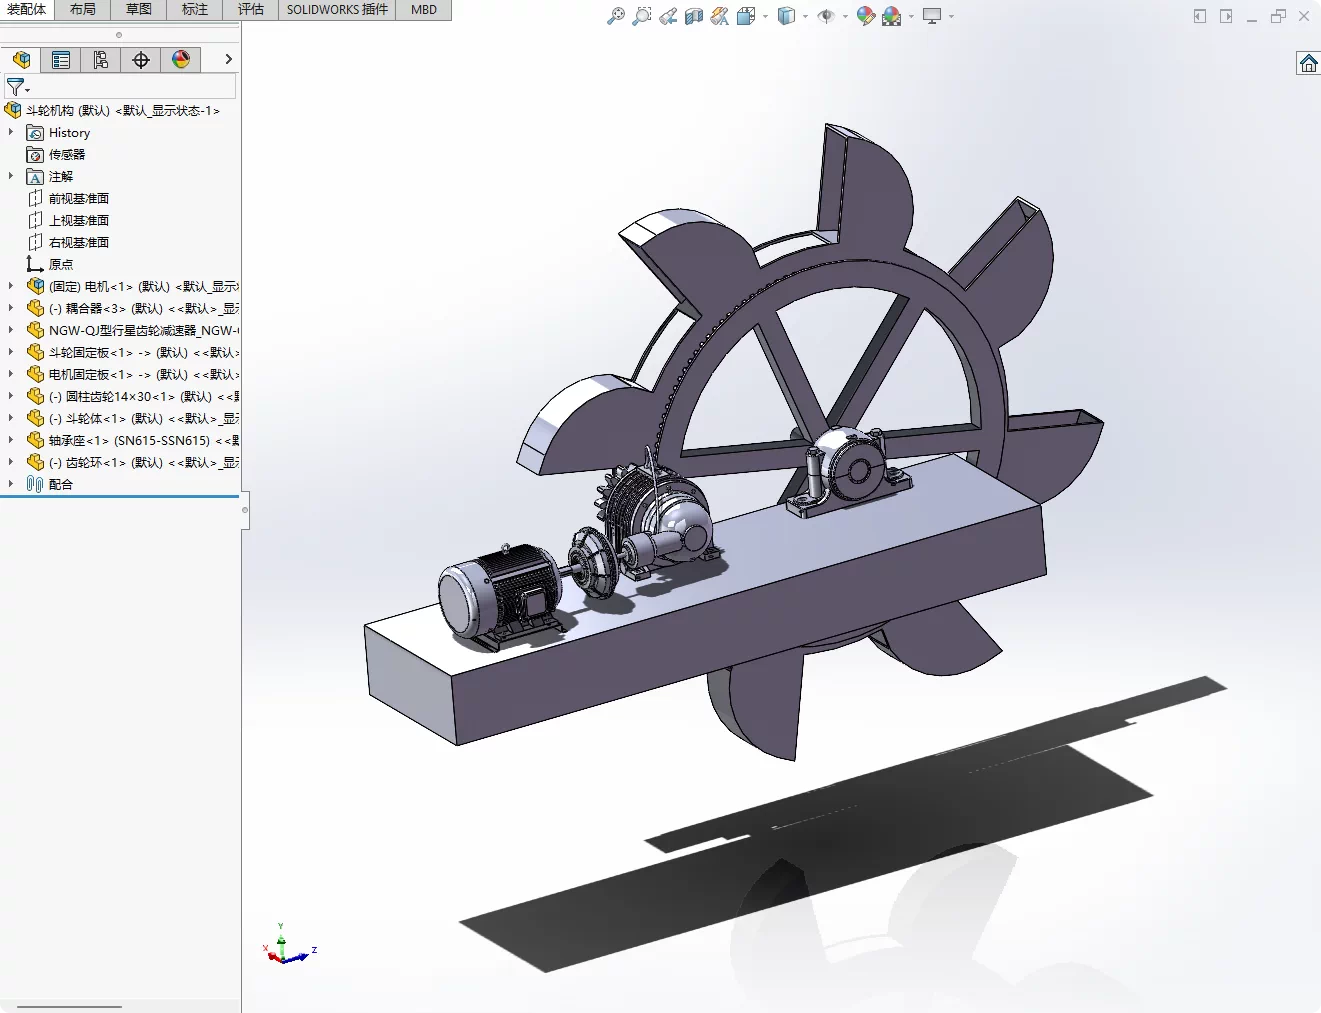Image resolution: width=1321 pixels, height=1013 pixels.
Task: Click the expand left panel button
Action: 1200,16
